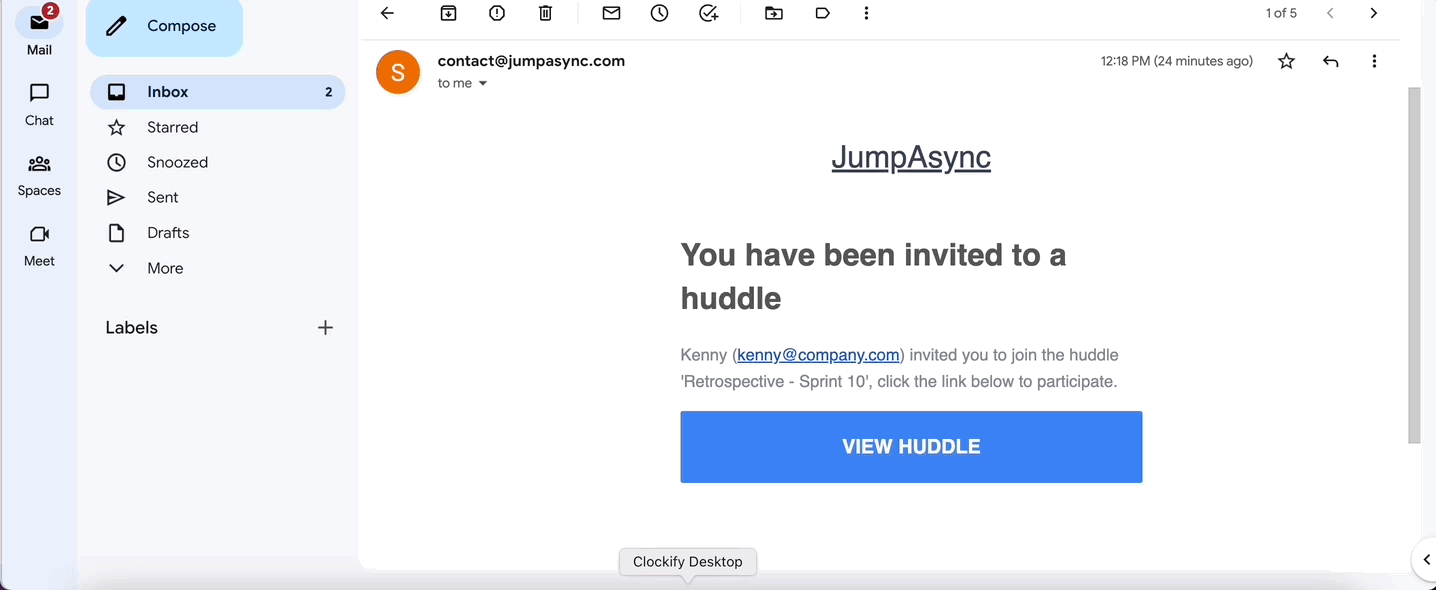Archive this email
Image resolution: width=1436 pixels, height=590 pixels.
point(449,13)
